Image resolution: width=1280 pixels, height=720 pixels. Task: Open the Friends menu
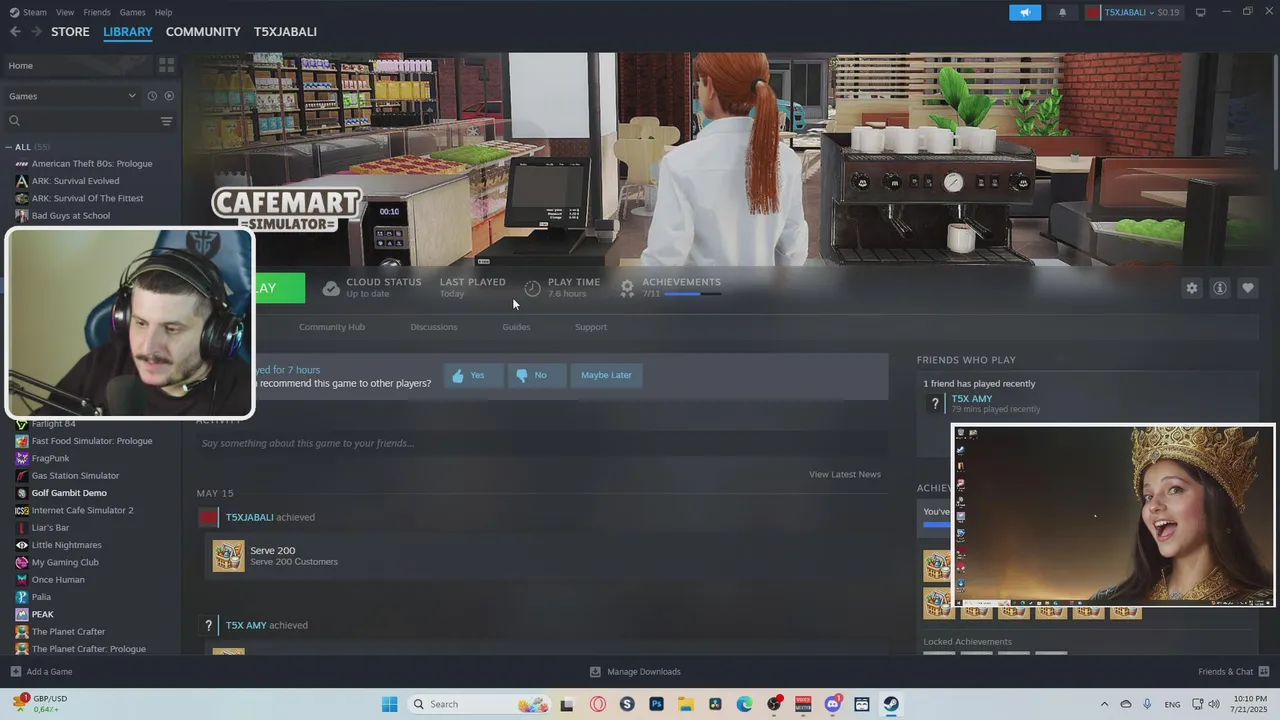coord(97,12)
